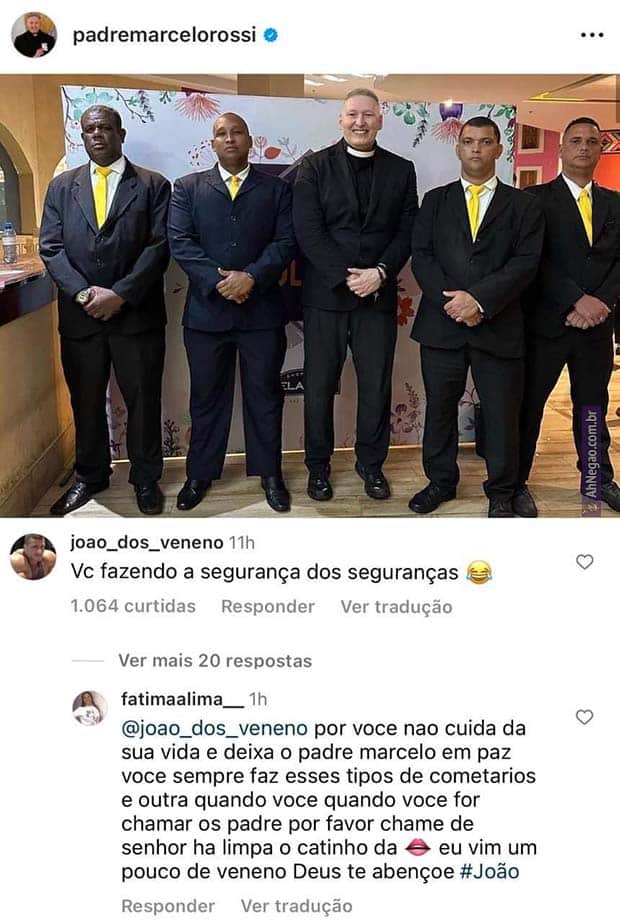
Task: Click Responder under joao_dos_veneno's comment
Action: point(268,606)
